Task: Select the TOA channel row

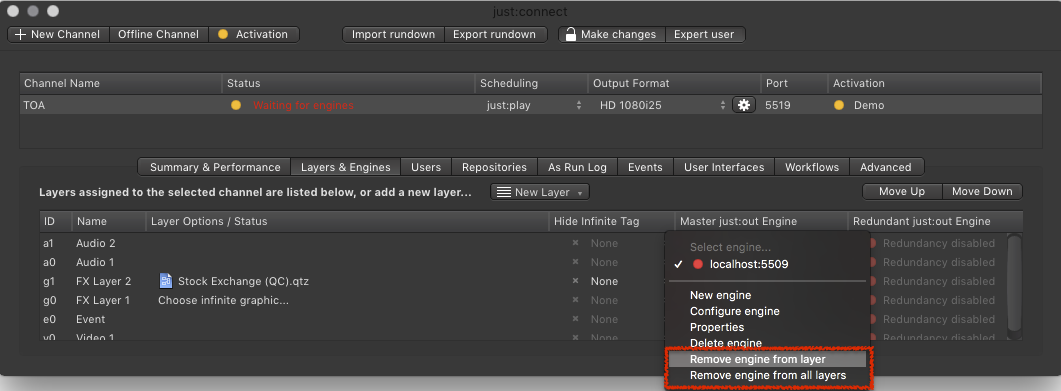Action: 530,106
